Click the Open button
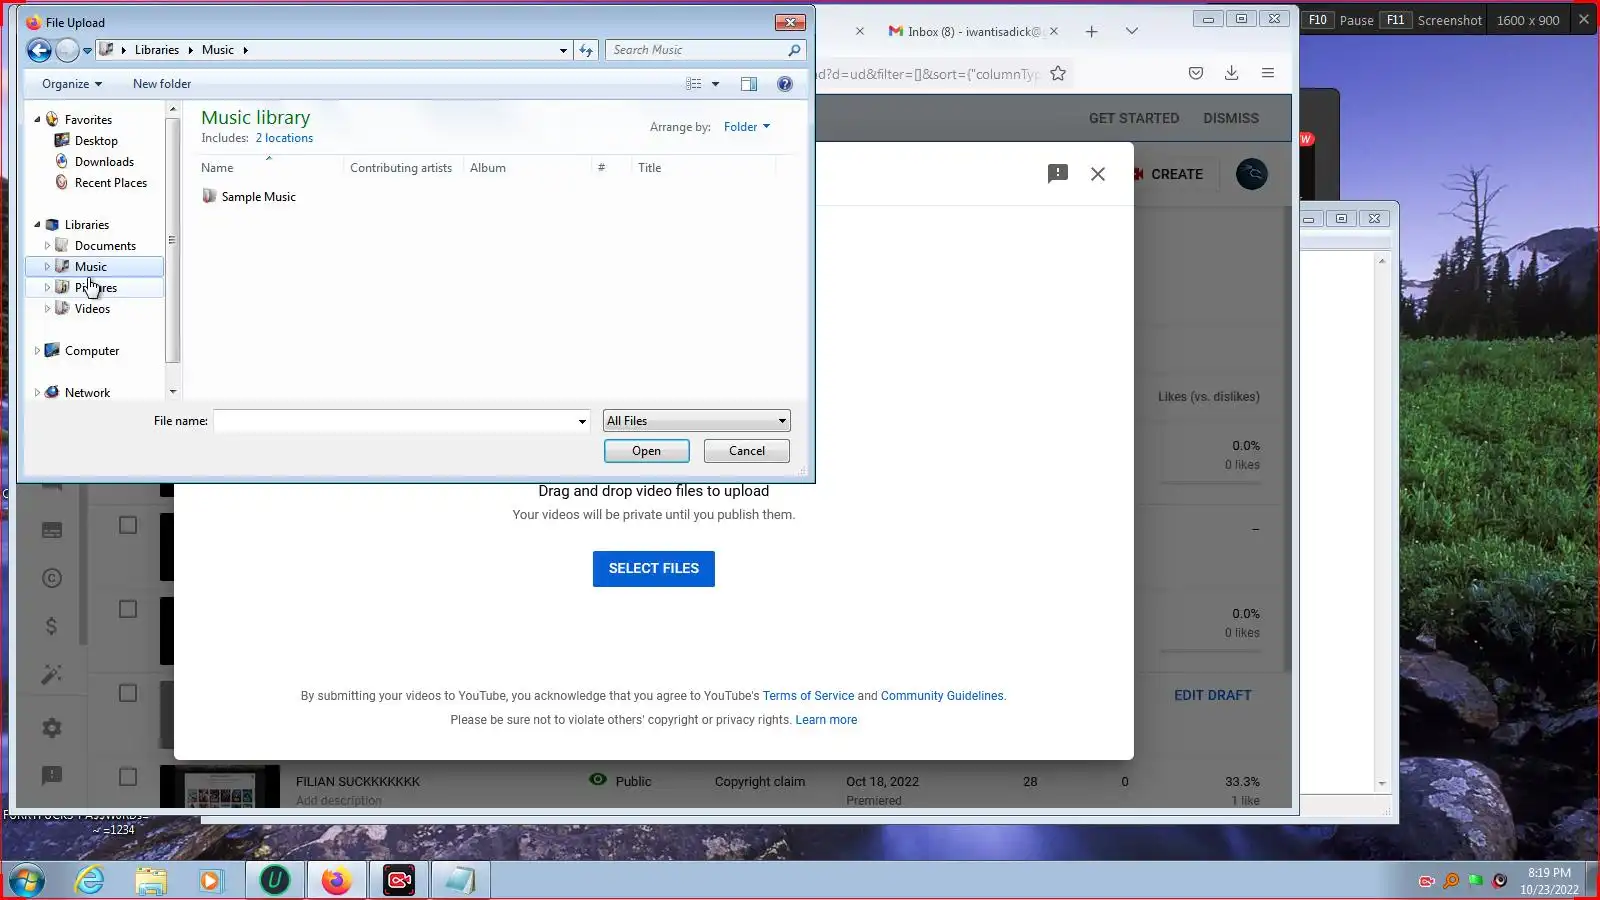1600x900 pixels. point(647,451)
